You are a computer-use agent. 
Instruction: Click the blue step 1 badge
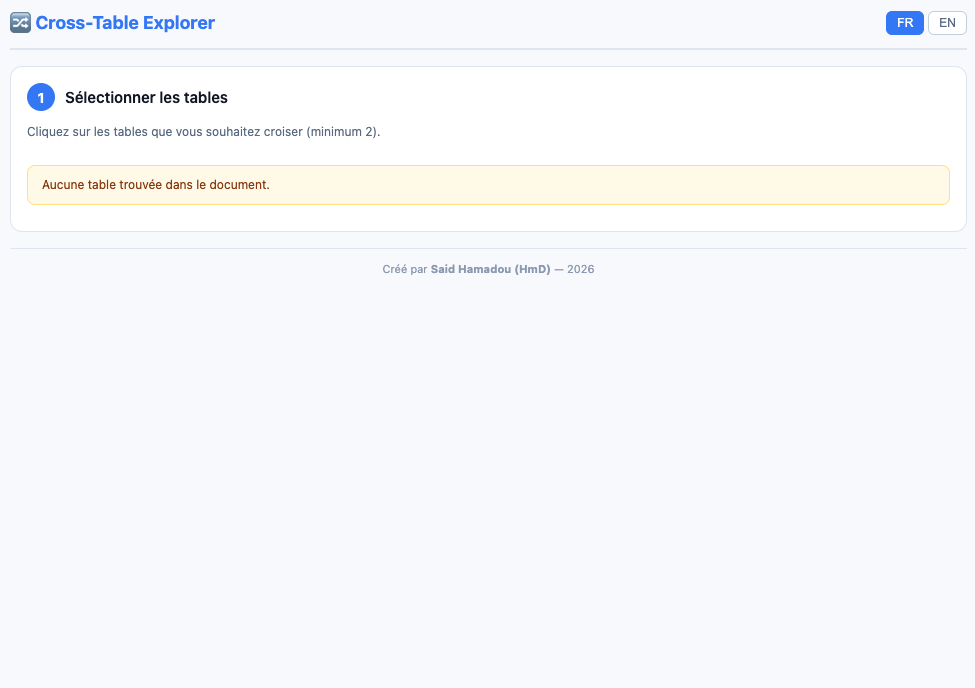point(41,98)
